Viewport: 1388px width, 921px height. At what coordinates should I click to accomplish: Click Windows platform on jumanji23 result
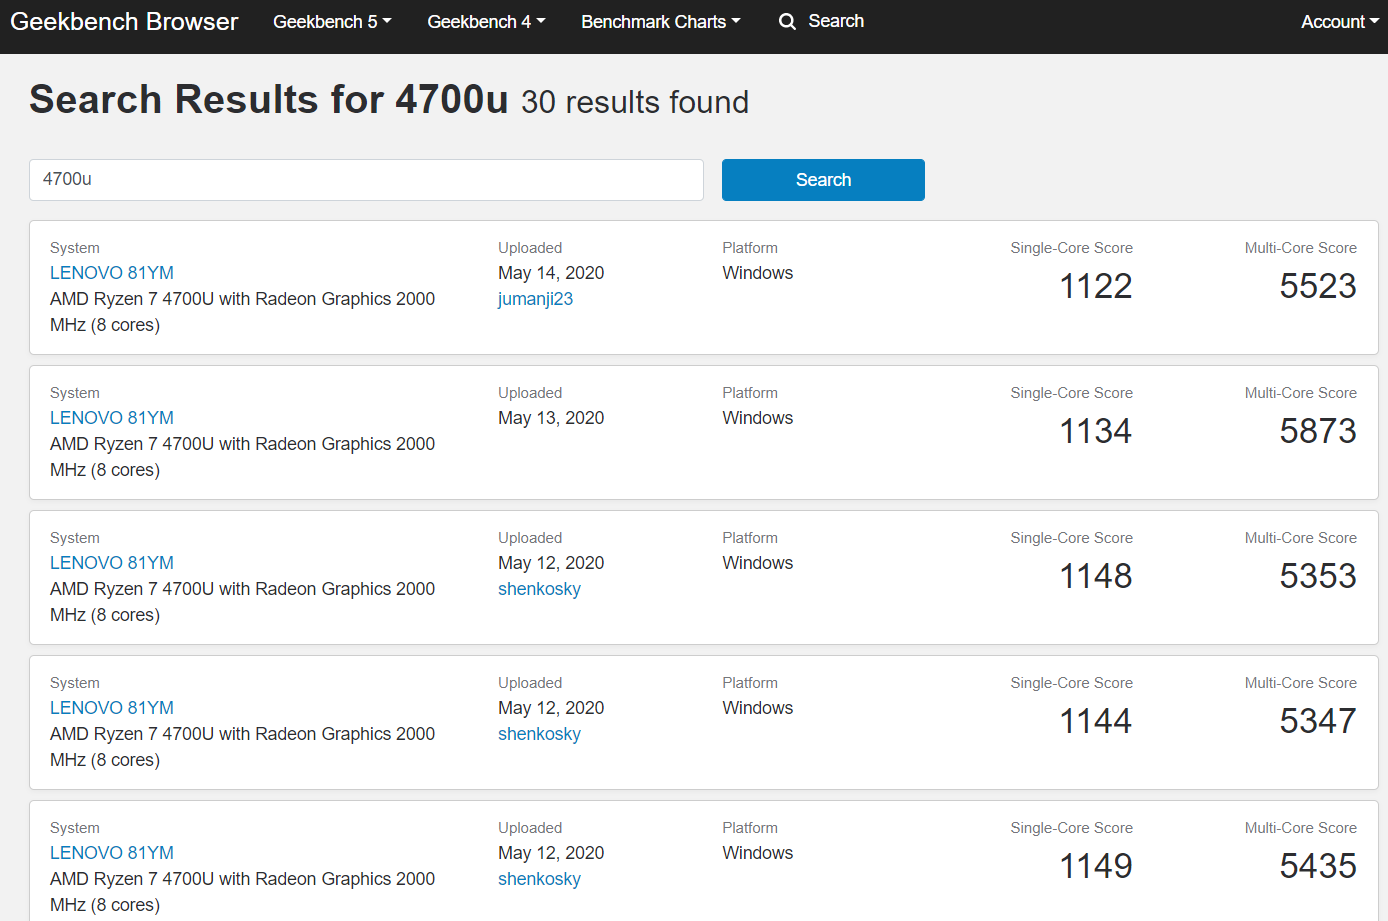(758, 273)
